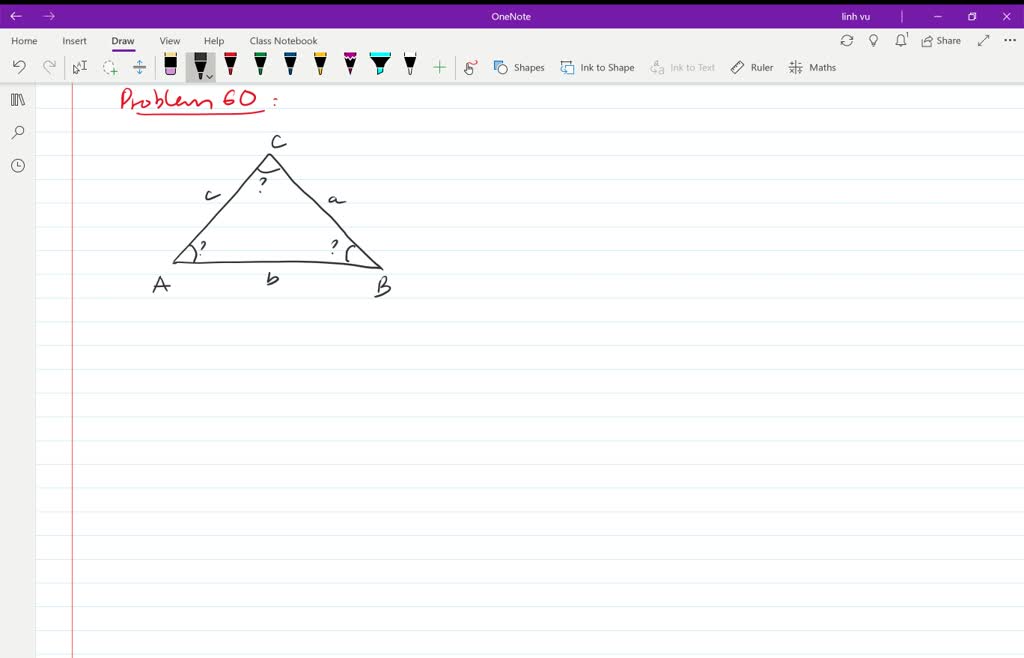Toggle the Insert Space tool

(x=140, y=67)
